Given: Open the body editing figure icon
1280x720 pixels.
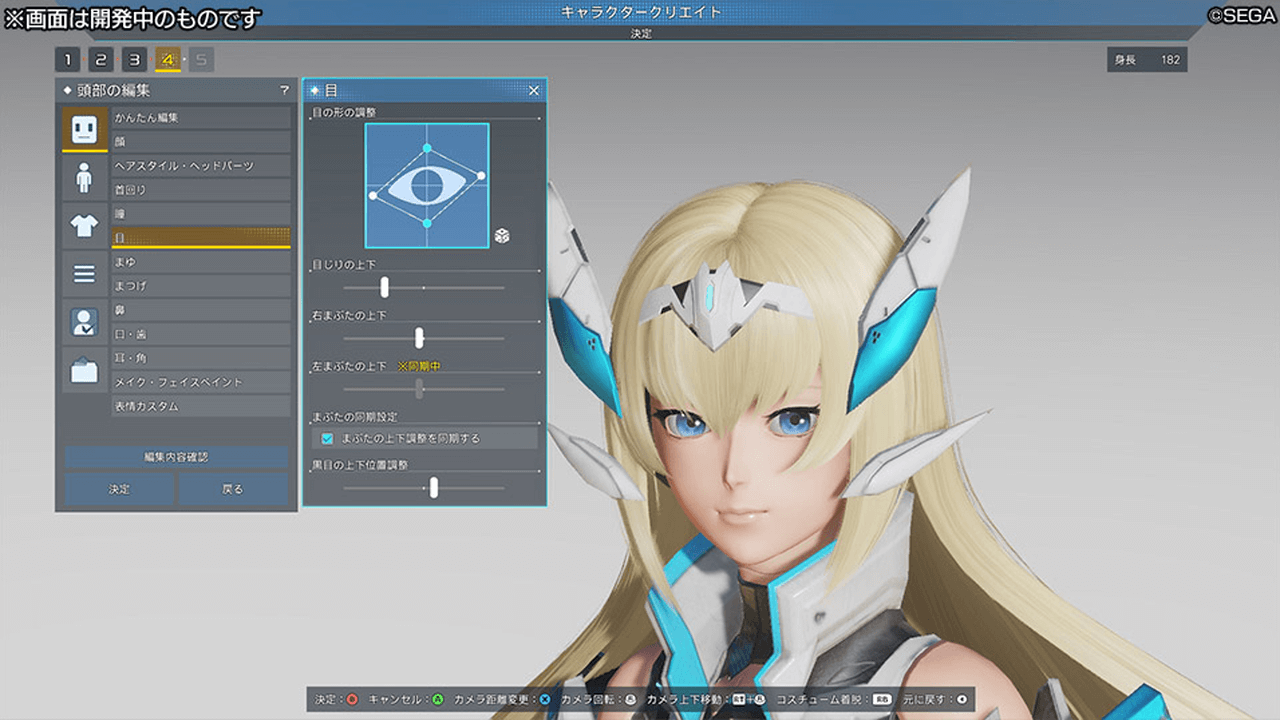Looking at the screenshot, I should tap(84, 178).
